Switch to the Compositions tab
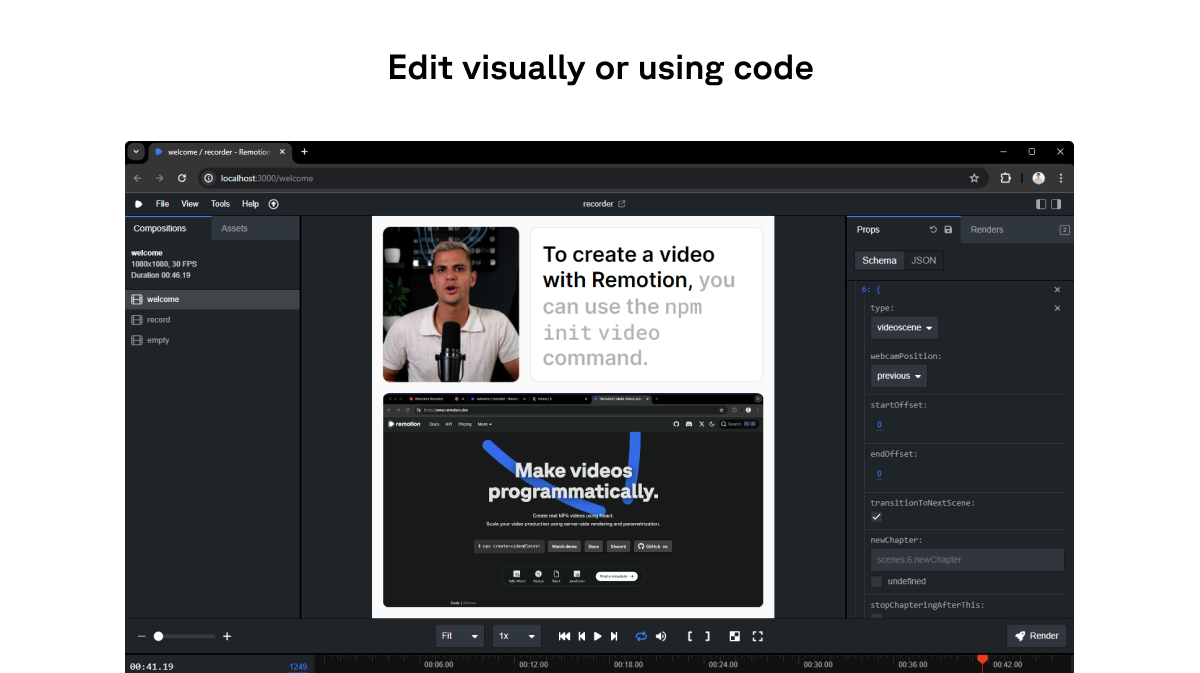This screenshot has height=673, width=1200. click(x=168, y=229)
